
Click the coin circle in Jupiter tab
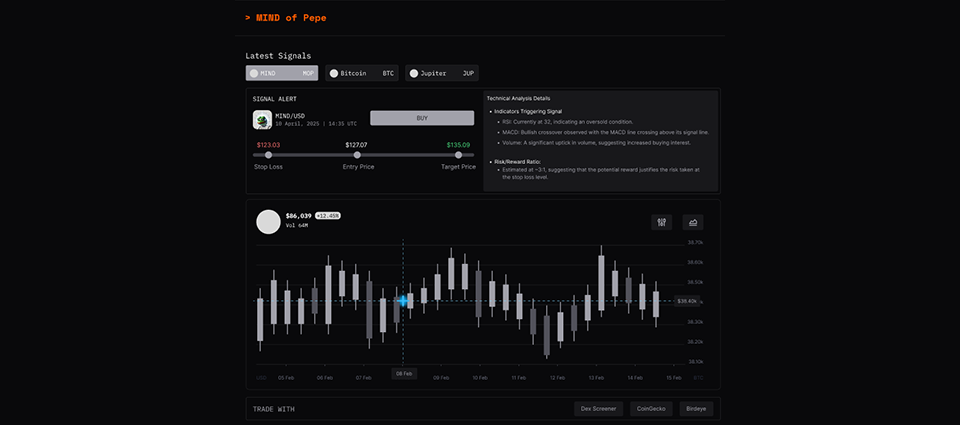[414, 73]
